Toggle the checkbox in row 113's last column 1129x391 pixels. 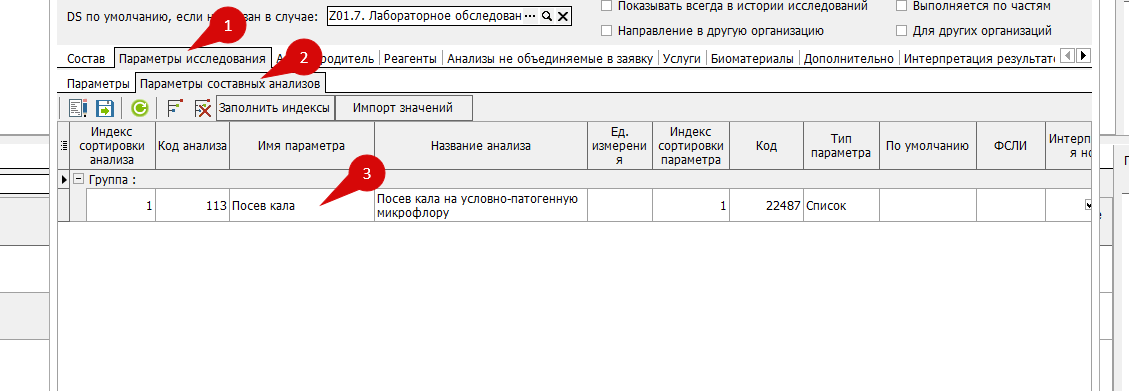1089,206
